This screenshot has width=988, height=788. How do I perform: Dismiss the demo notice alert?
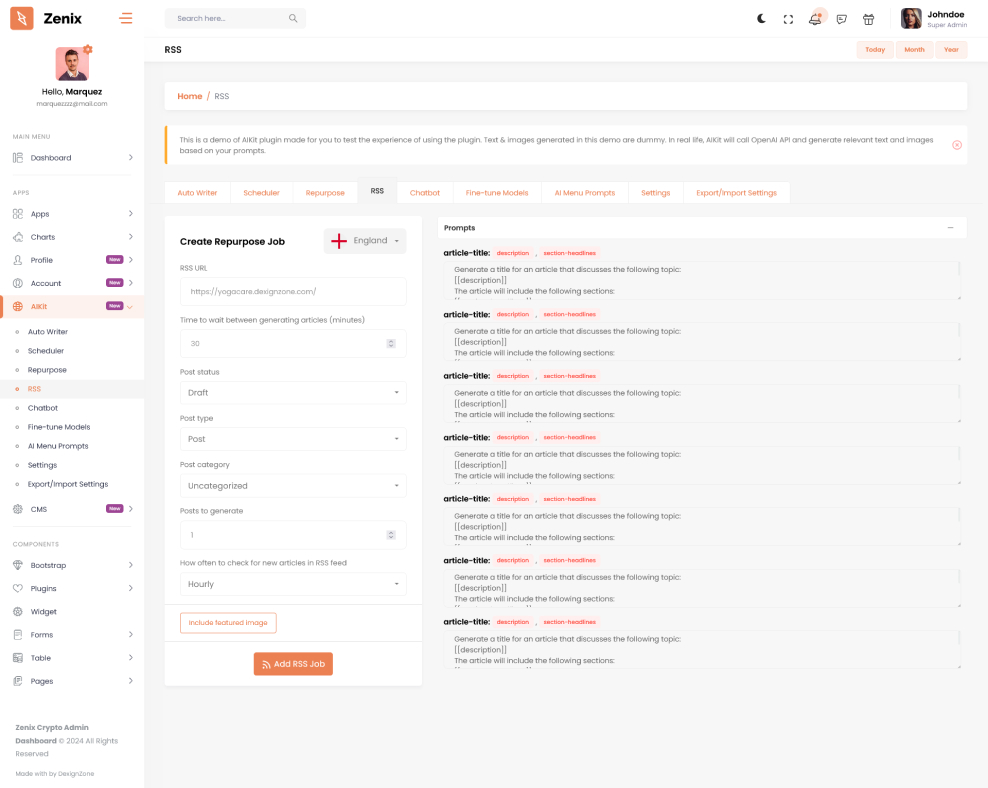(x=956, y=145)
